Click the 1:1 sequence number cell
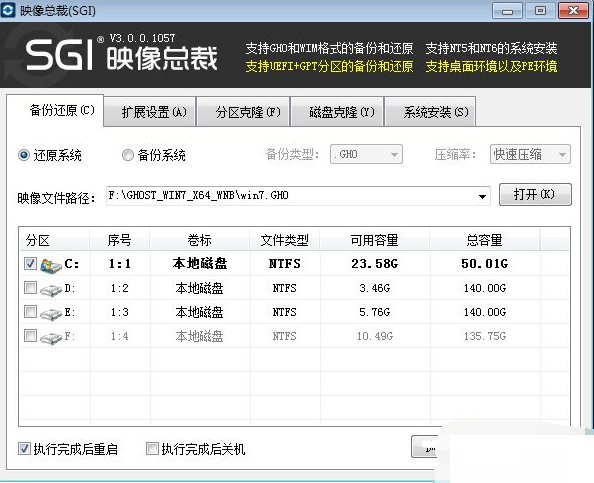594x483 pixels. [120, 264]
